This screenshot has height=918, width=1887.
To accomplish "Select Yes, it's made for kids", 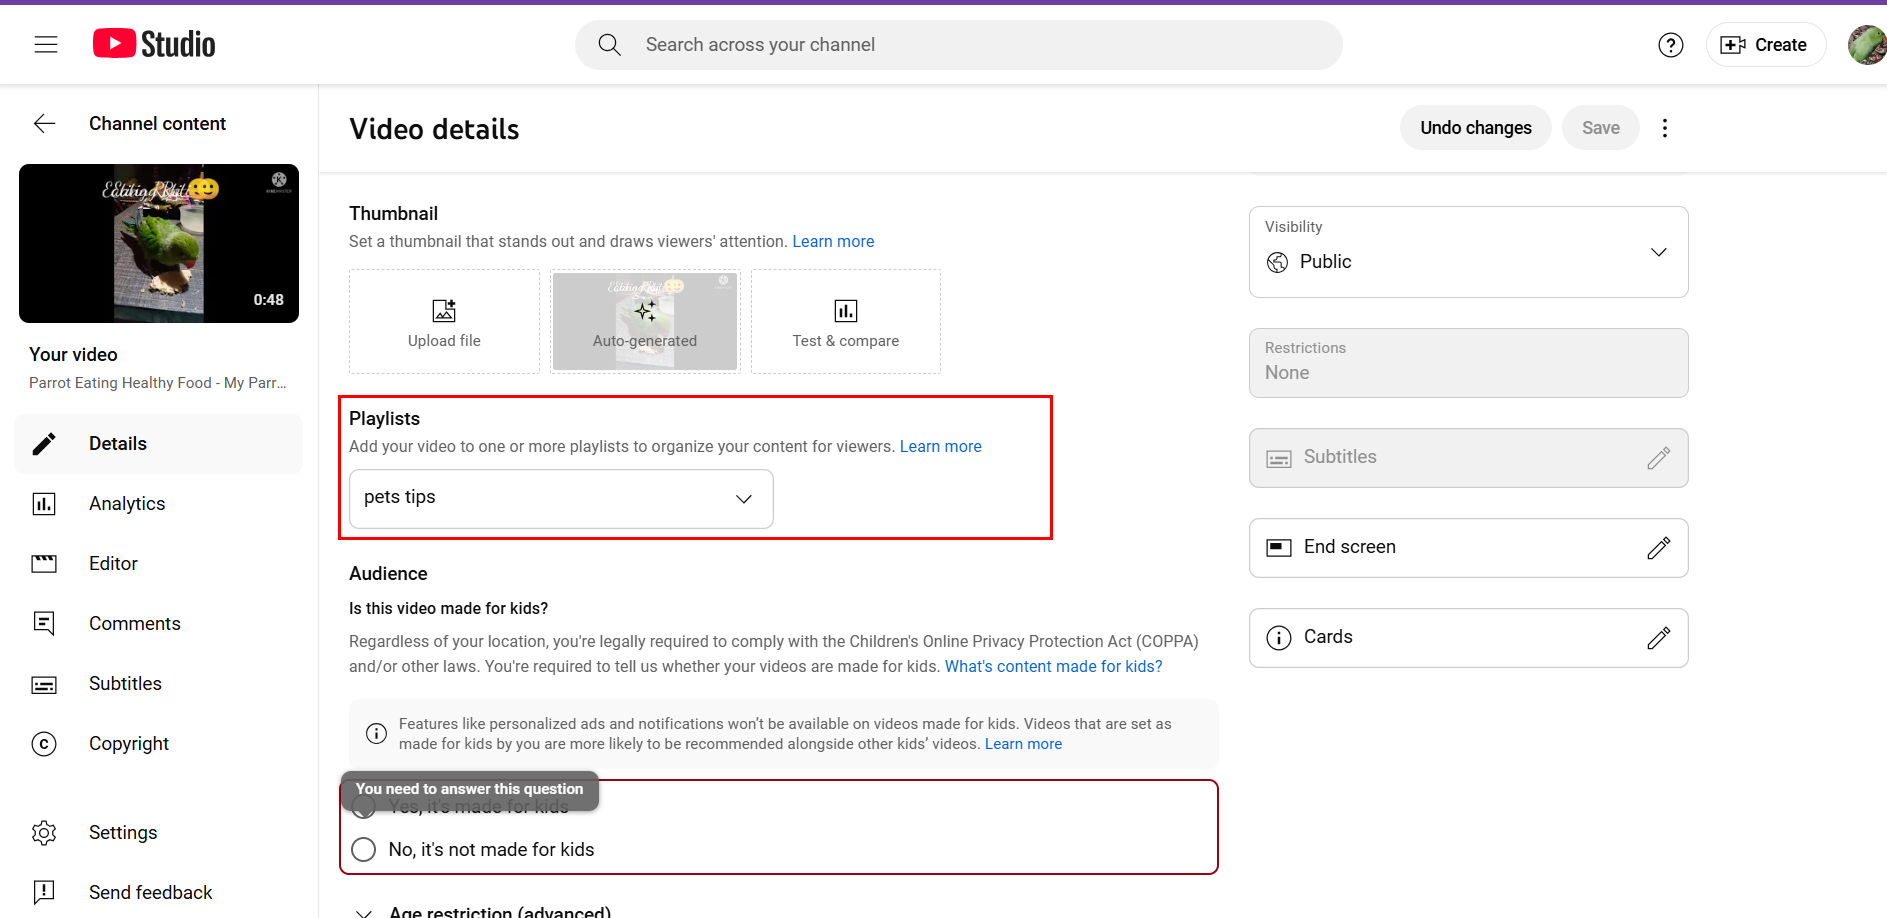I will point(363,806).
